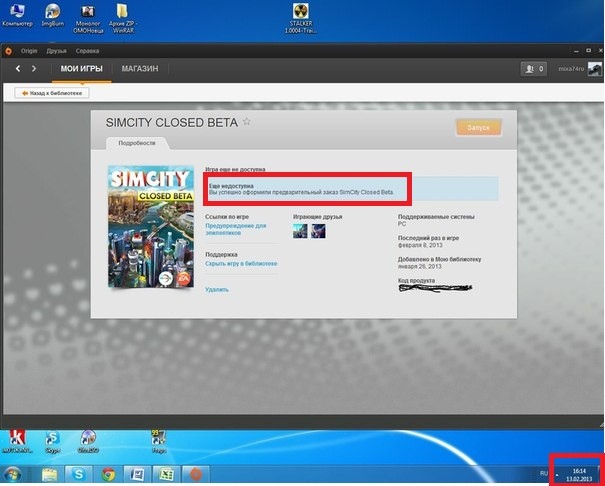
Task: Minimize the Origin window
Action: click(x=576, y=51)
